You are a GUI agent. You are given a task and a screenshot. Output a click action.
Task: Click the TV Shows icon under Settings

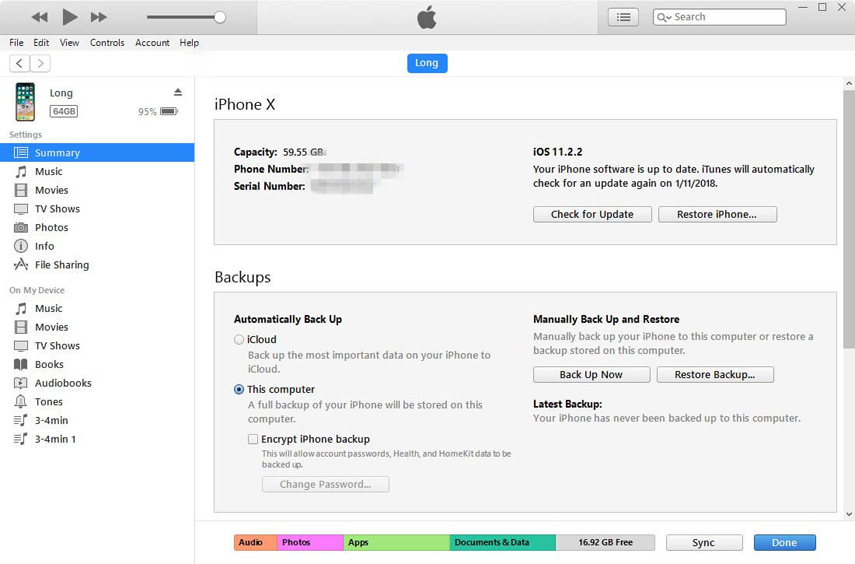pyautogui.click(x=21, y=209)
